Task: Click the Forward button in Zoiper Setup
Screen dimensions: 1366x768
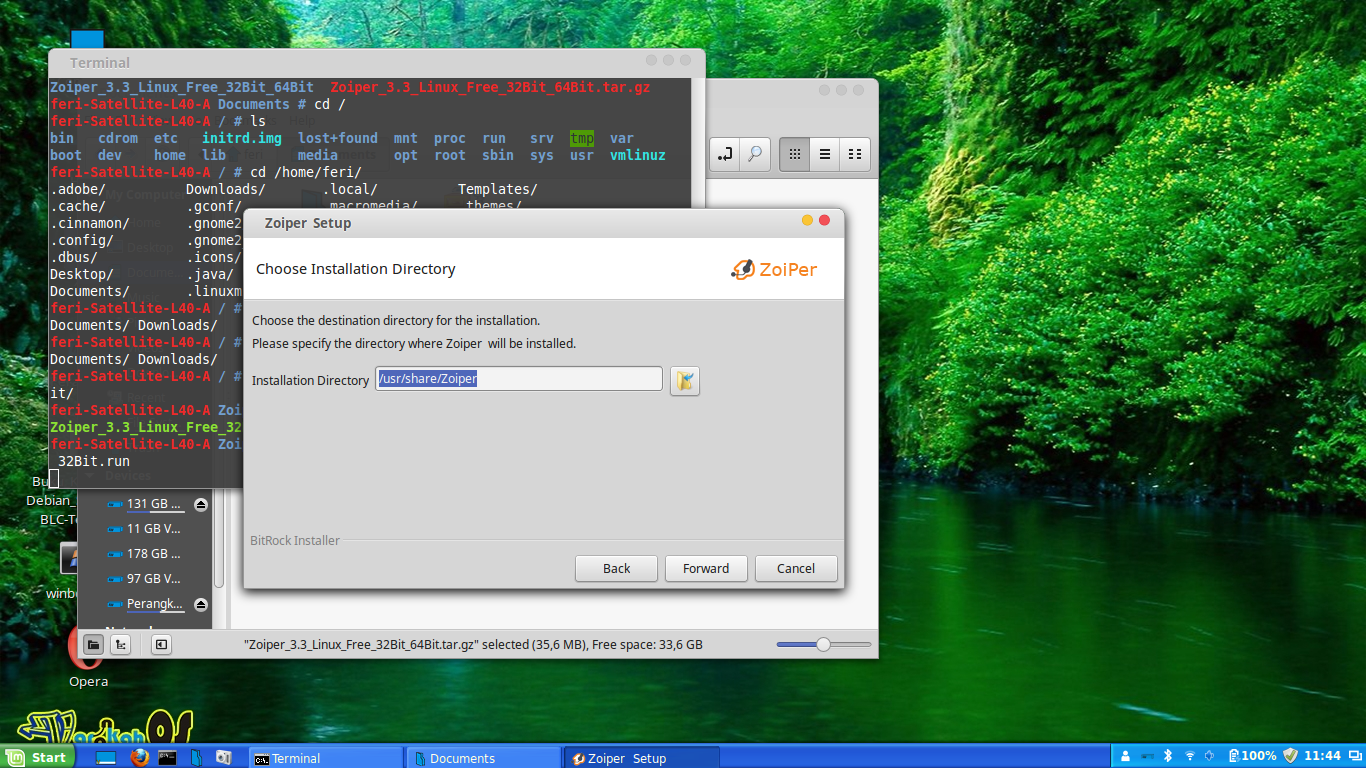Action: (706, 568)
